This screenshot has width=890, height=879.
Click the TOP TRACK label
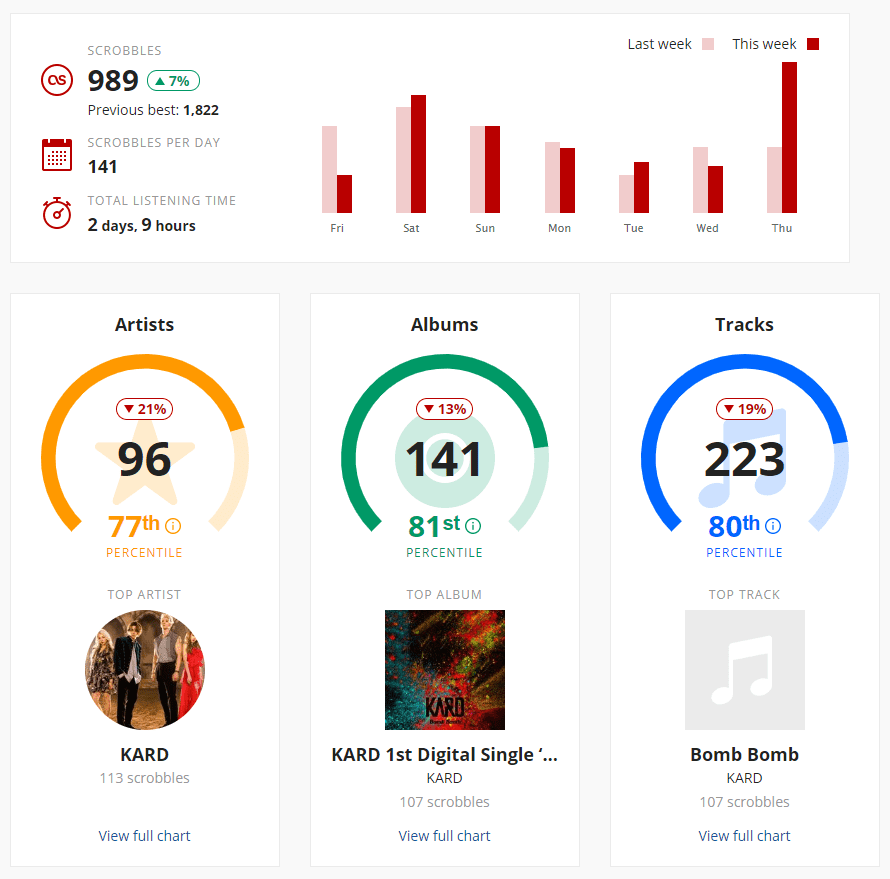[x=744, y=595]
